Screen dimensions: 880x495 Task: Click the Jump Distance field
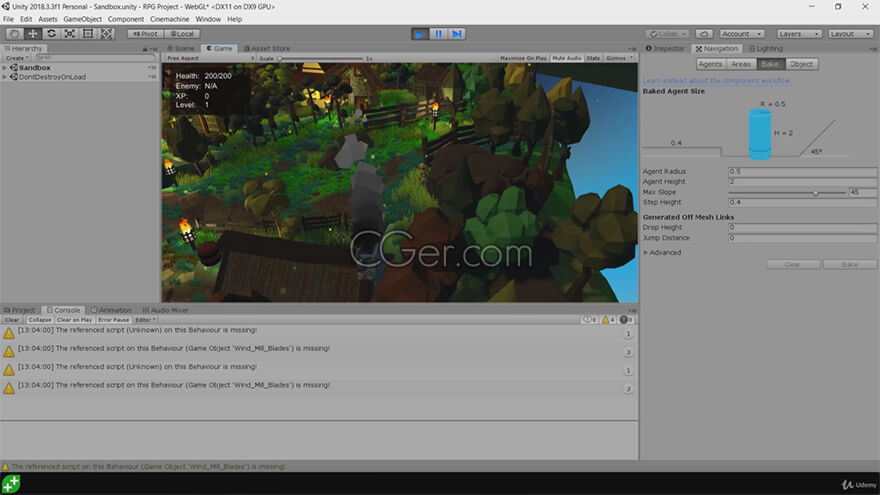pyautogui.click(x=802, y=238)
